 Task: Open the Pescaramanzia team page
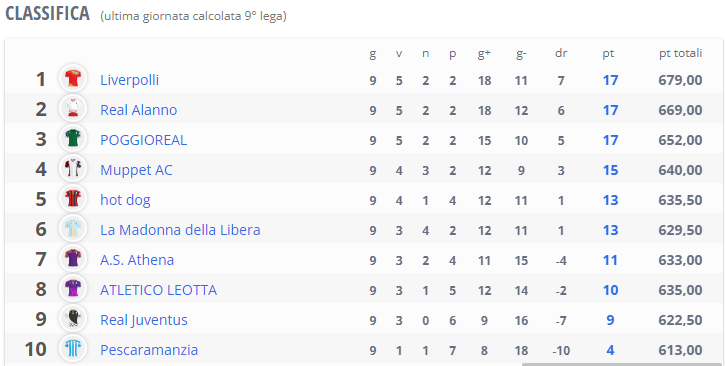[149, 350]
